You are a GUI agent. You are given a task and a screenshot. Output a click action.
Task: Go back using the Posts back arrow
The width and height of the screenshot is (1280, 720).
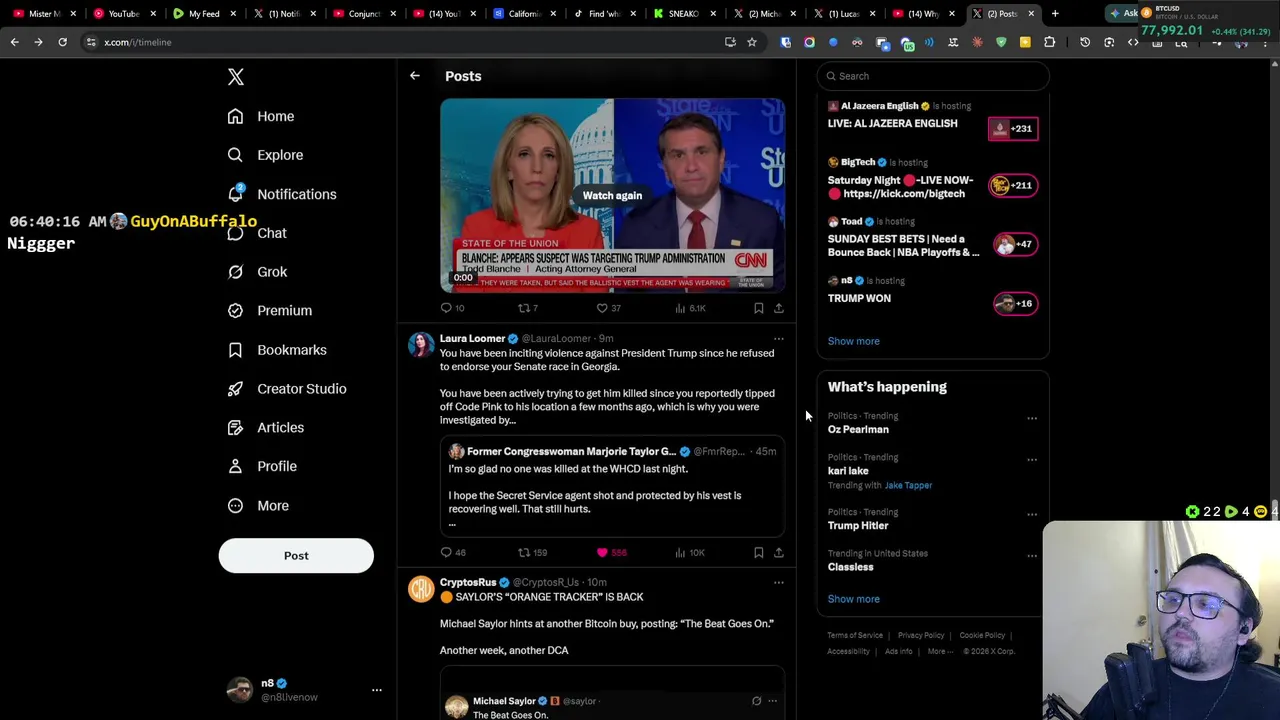point(415,76)
